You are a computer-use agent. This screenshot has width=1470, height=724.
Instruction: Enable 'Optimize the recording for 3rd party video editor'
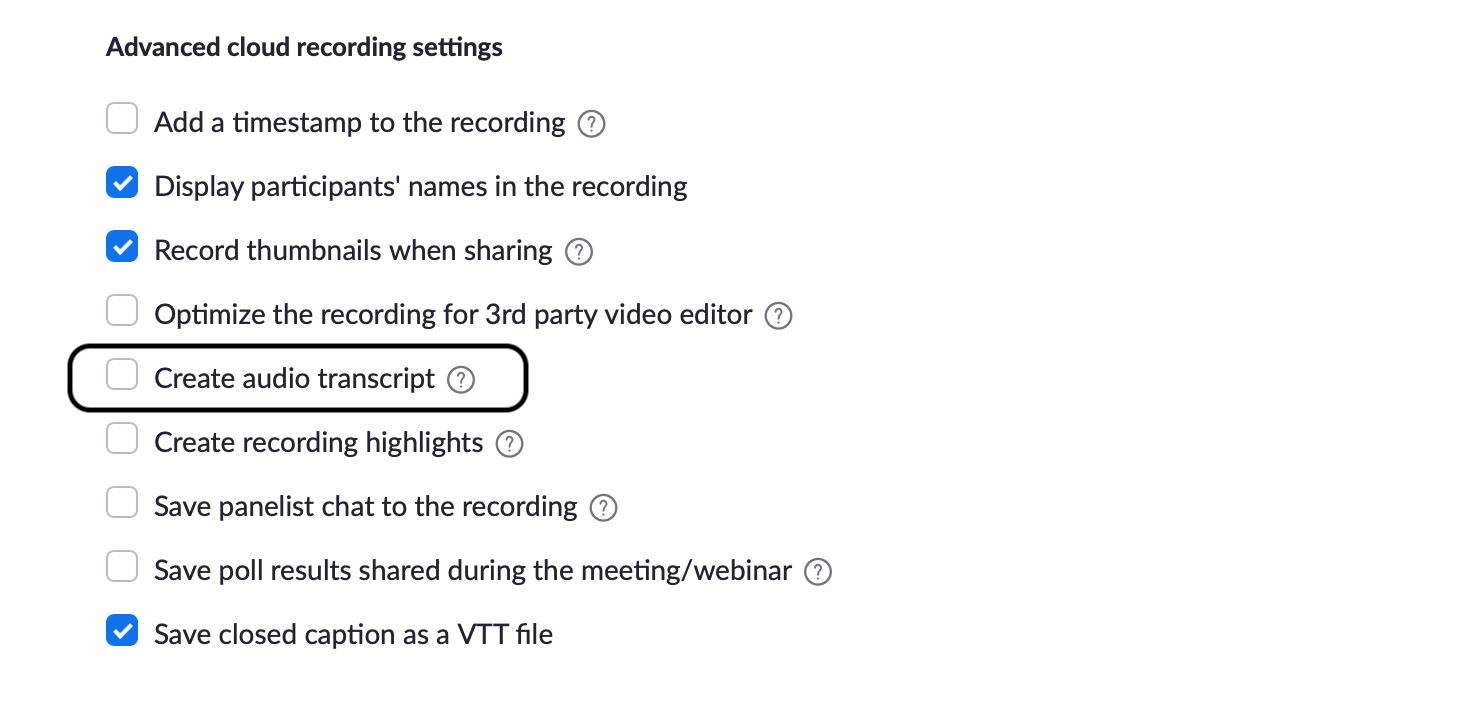pos(121,310)
